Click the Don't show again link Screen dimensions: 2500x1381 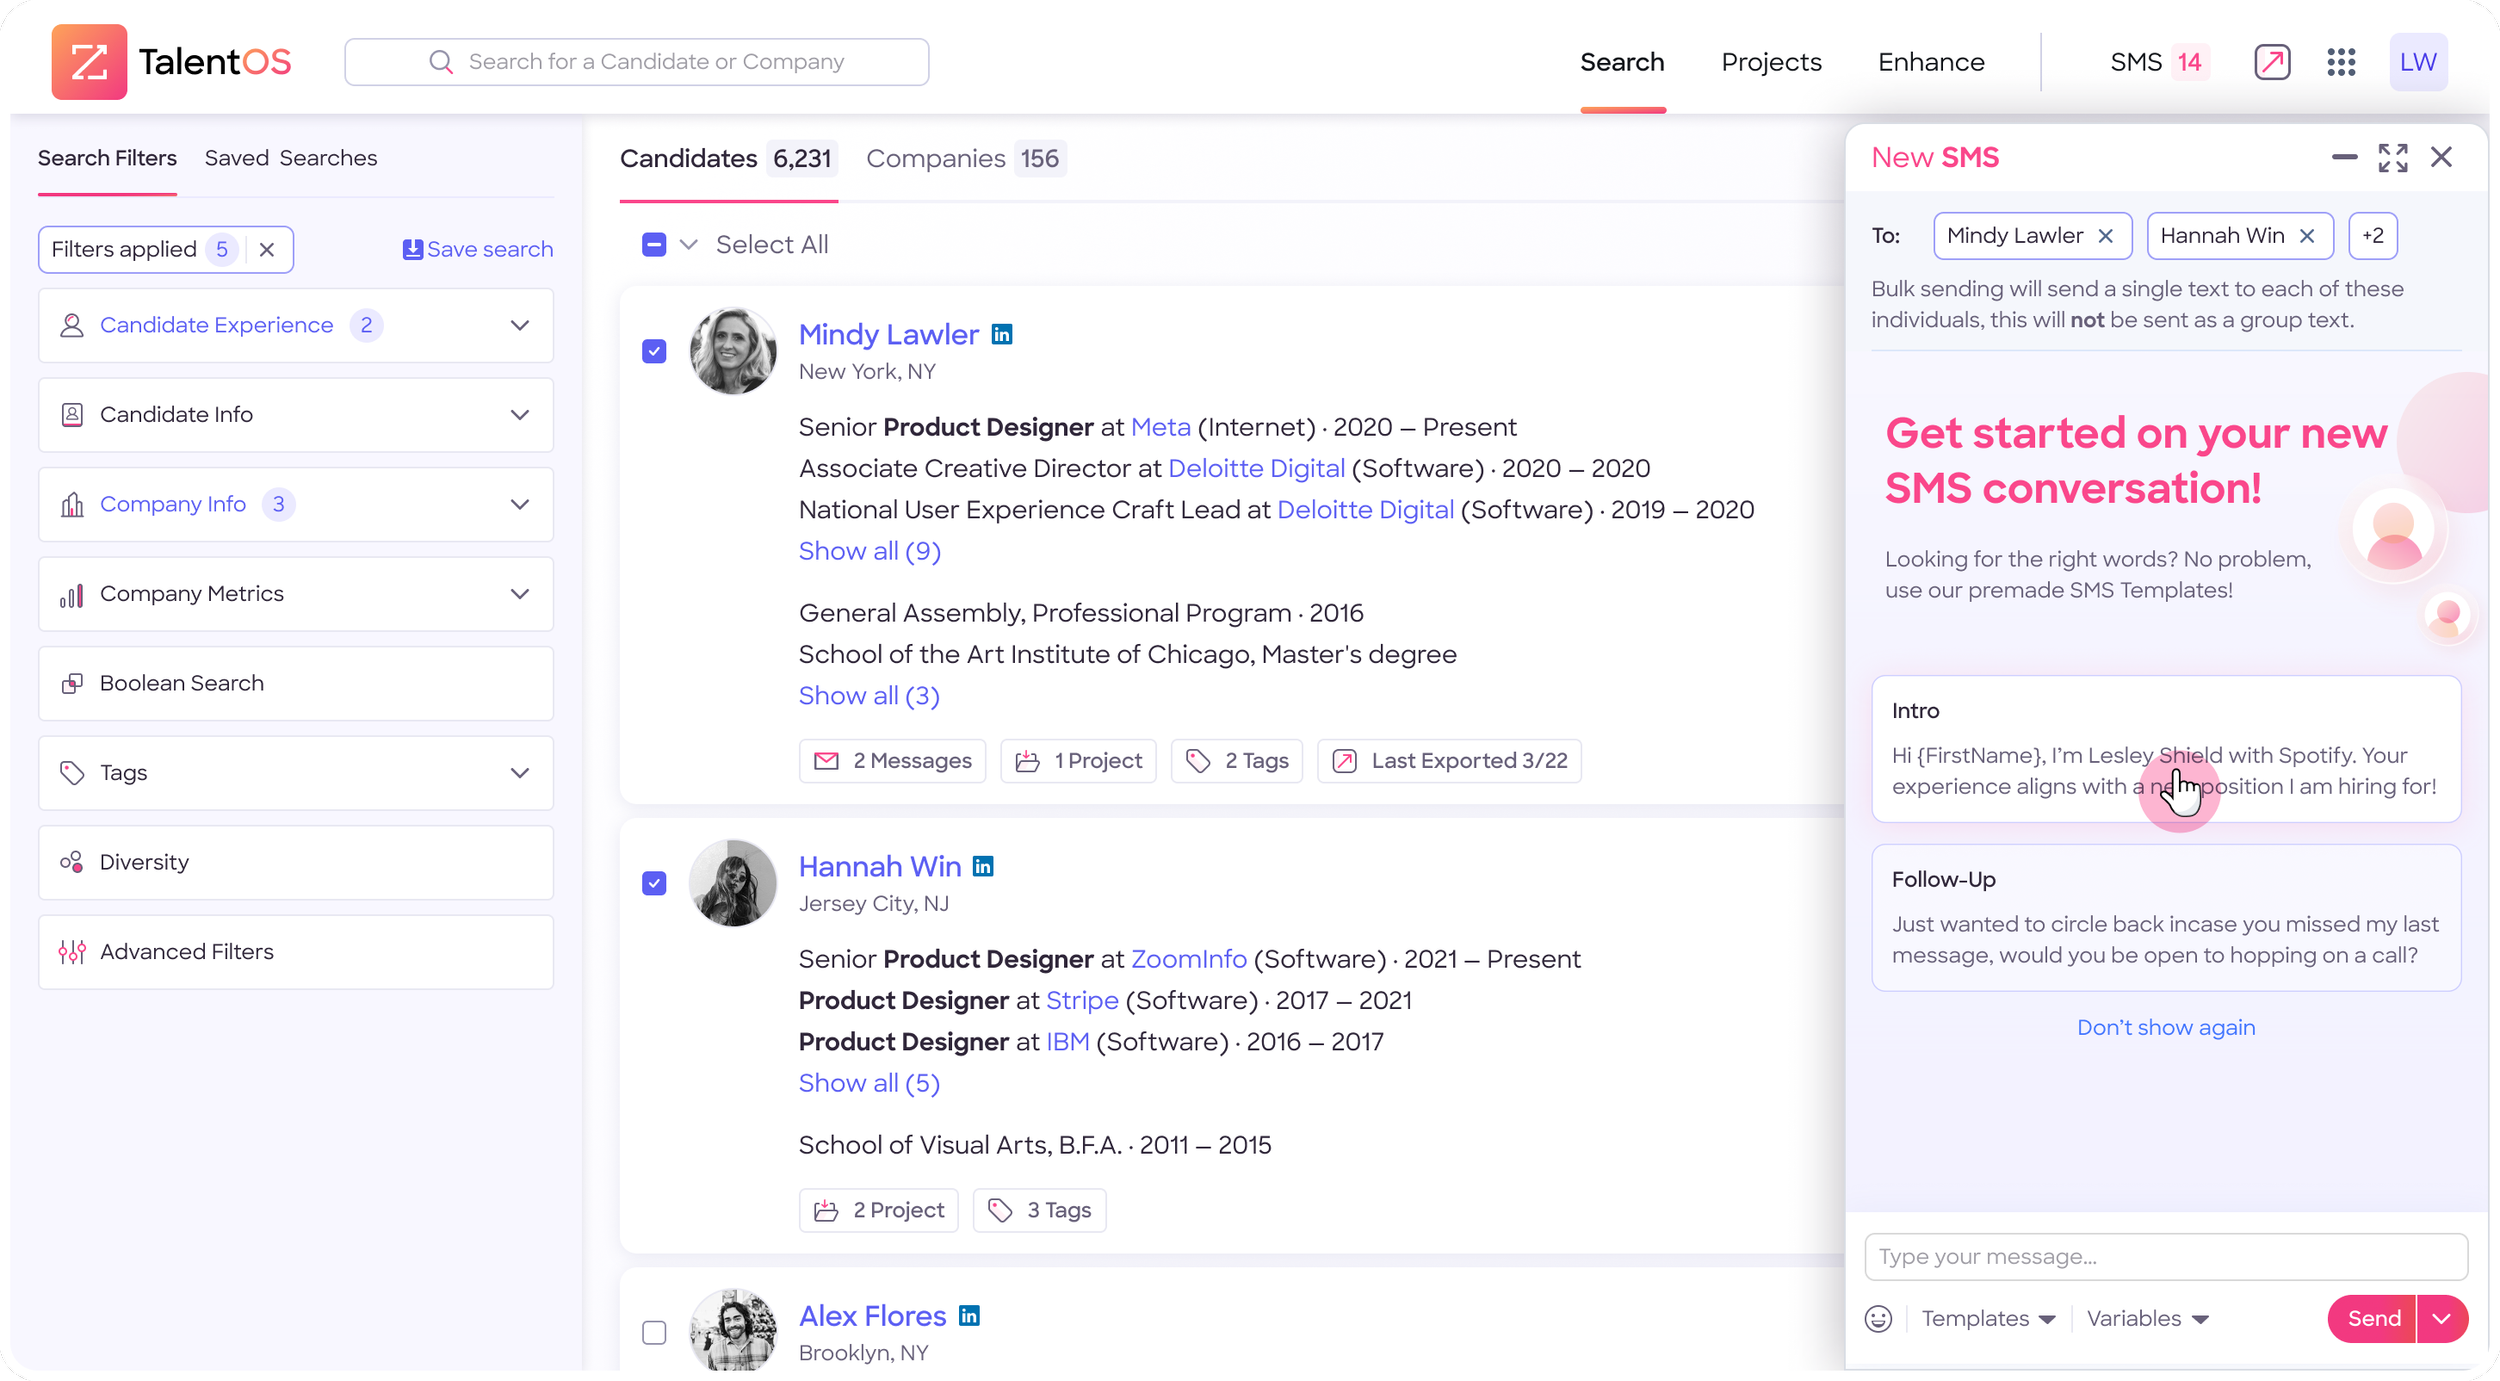[2166, 1028]
